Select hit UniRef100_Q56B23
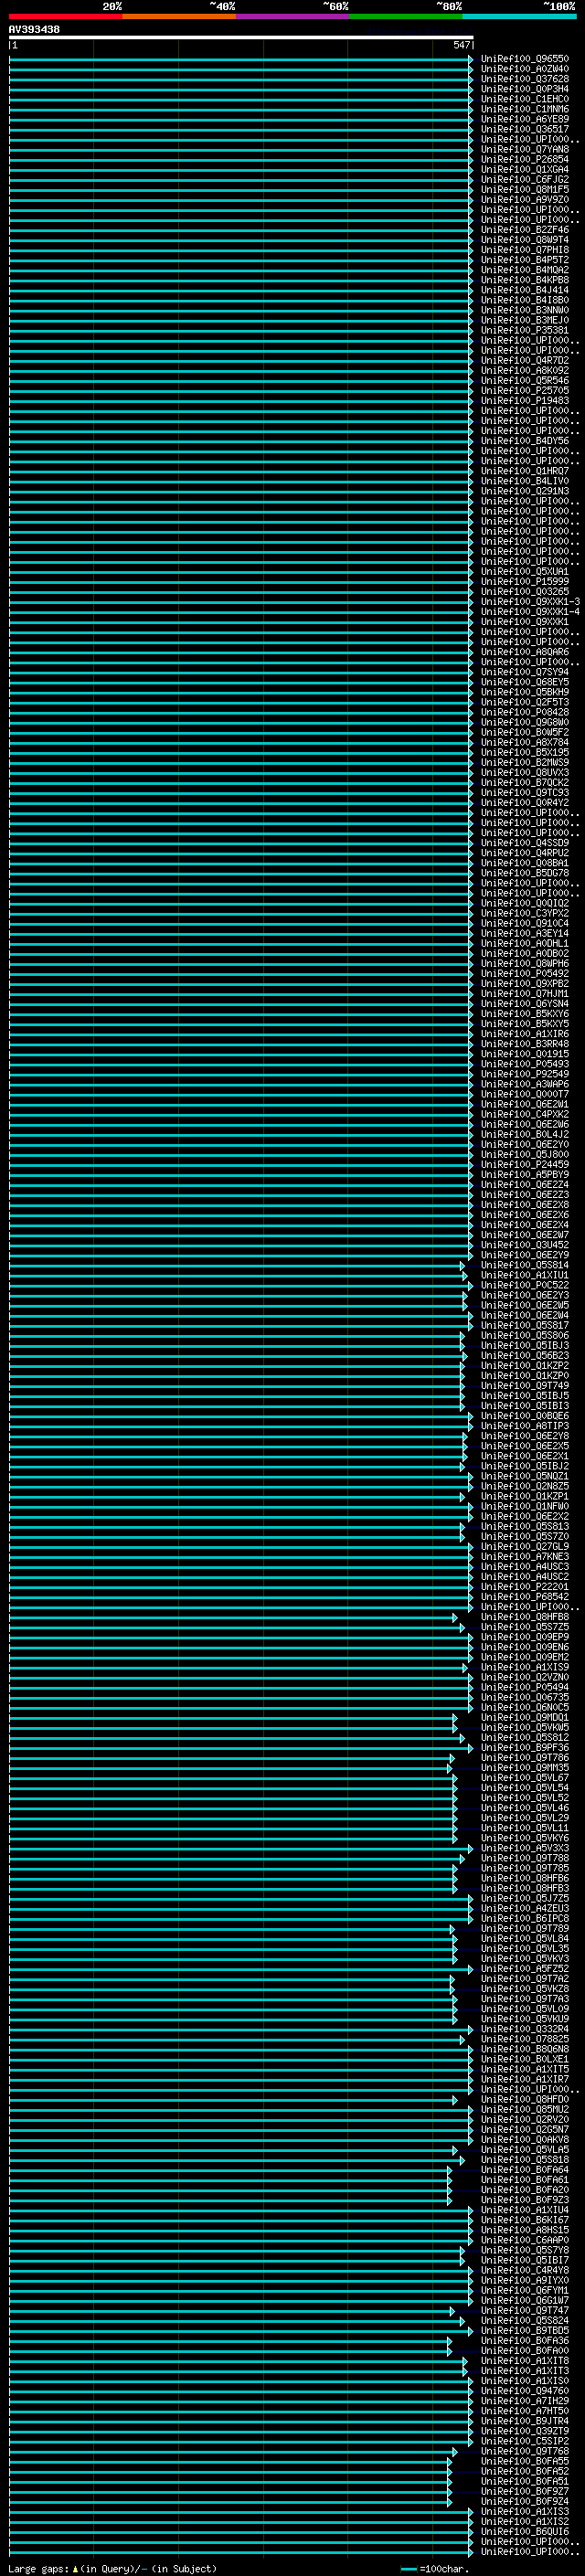 pyautogui.click(x=524, y=1355)
